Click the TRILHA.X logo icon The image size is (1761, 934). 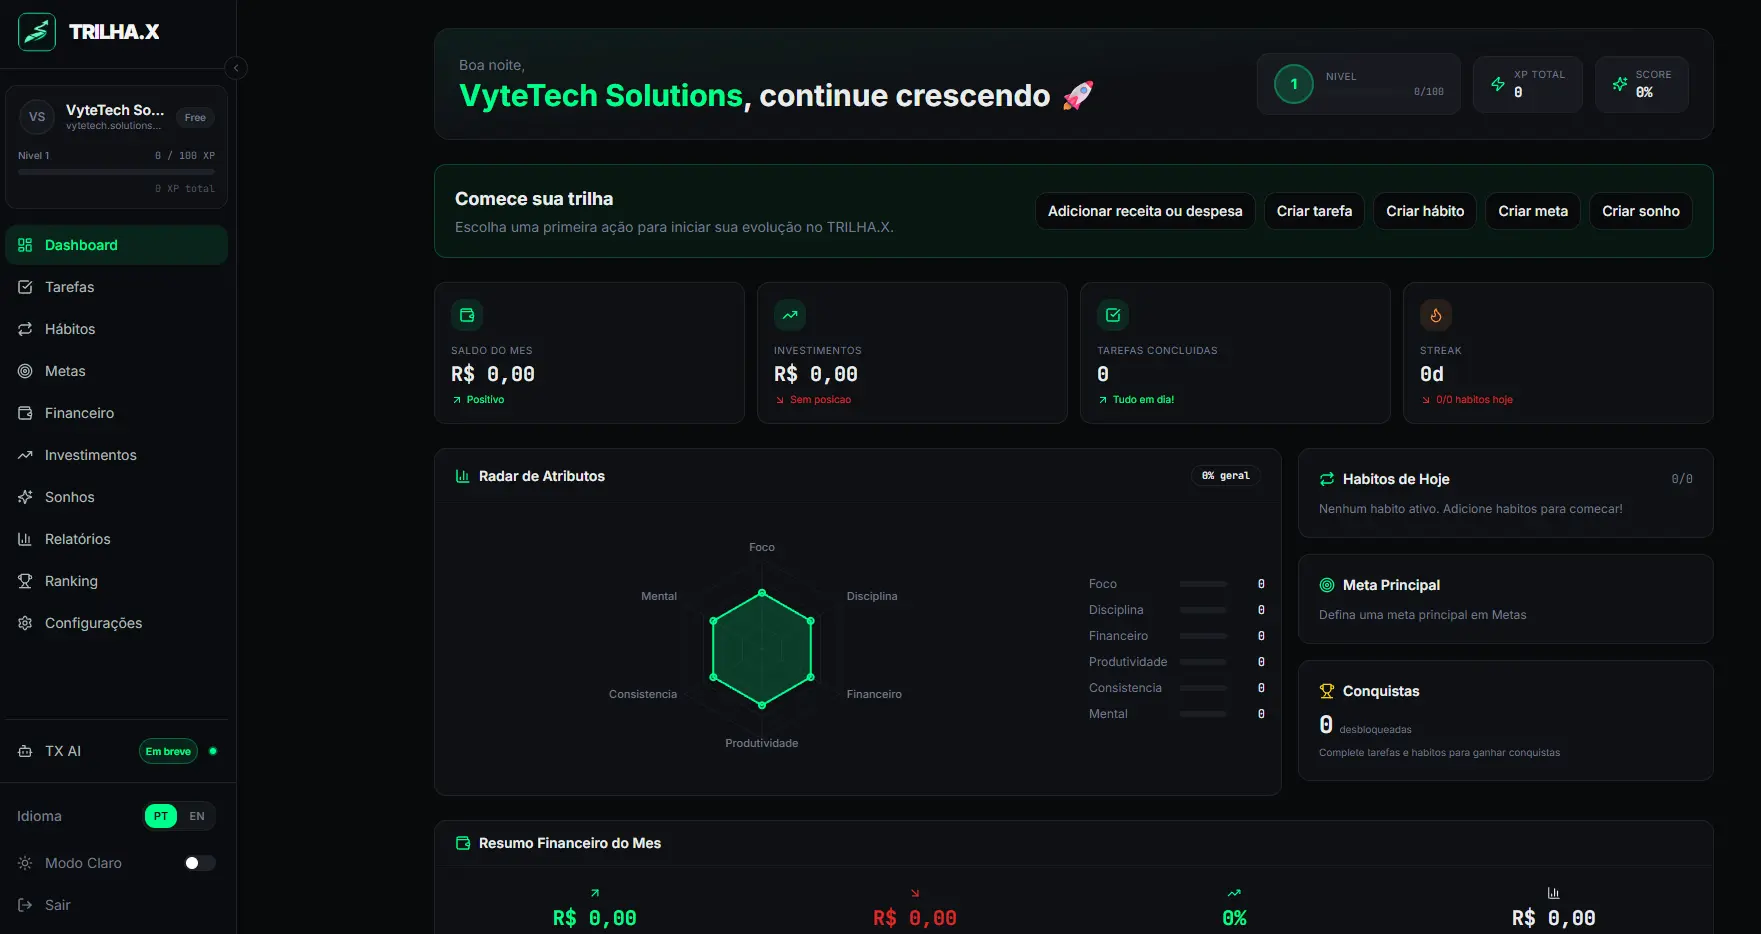(x=37, y=32)
